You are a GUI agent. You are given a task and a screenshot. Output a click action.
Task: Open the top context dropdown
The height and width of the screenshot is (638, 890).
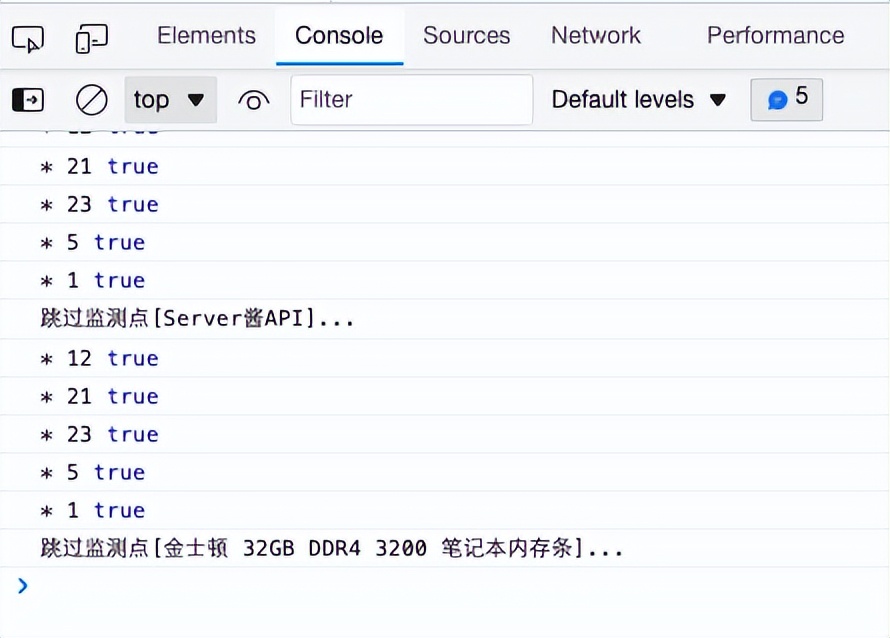click(170, 100)
